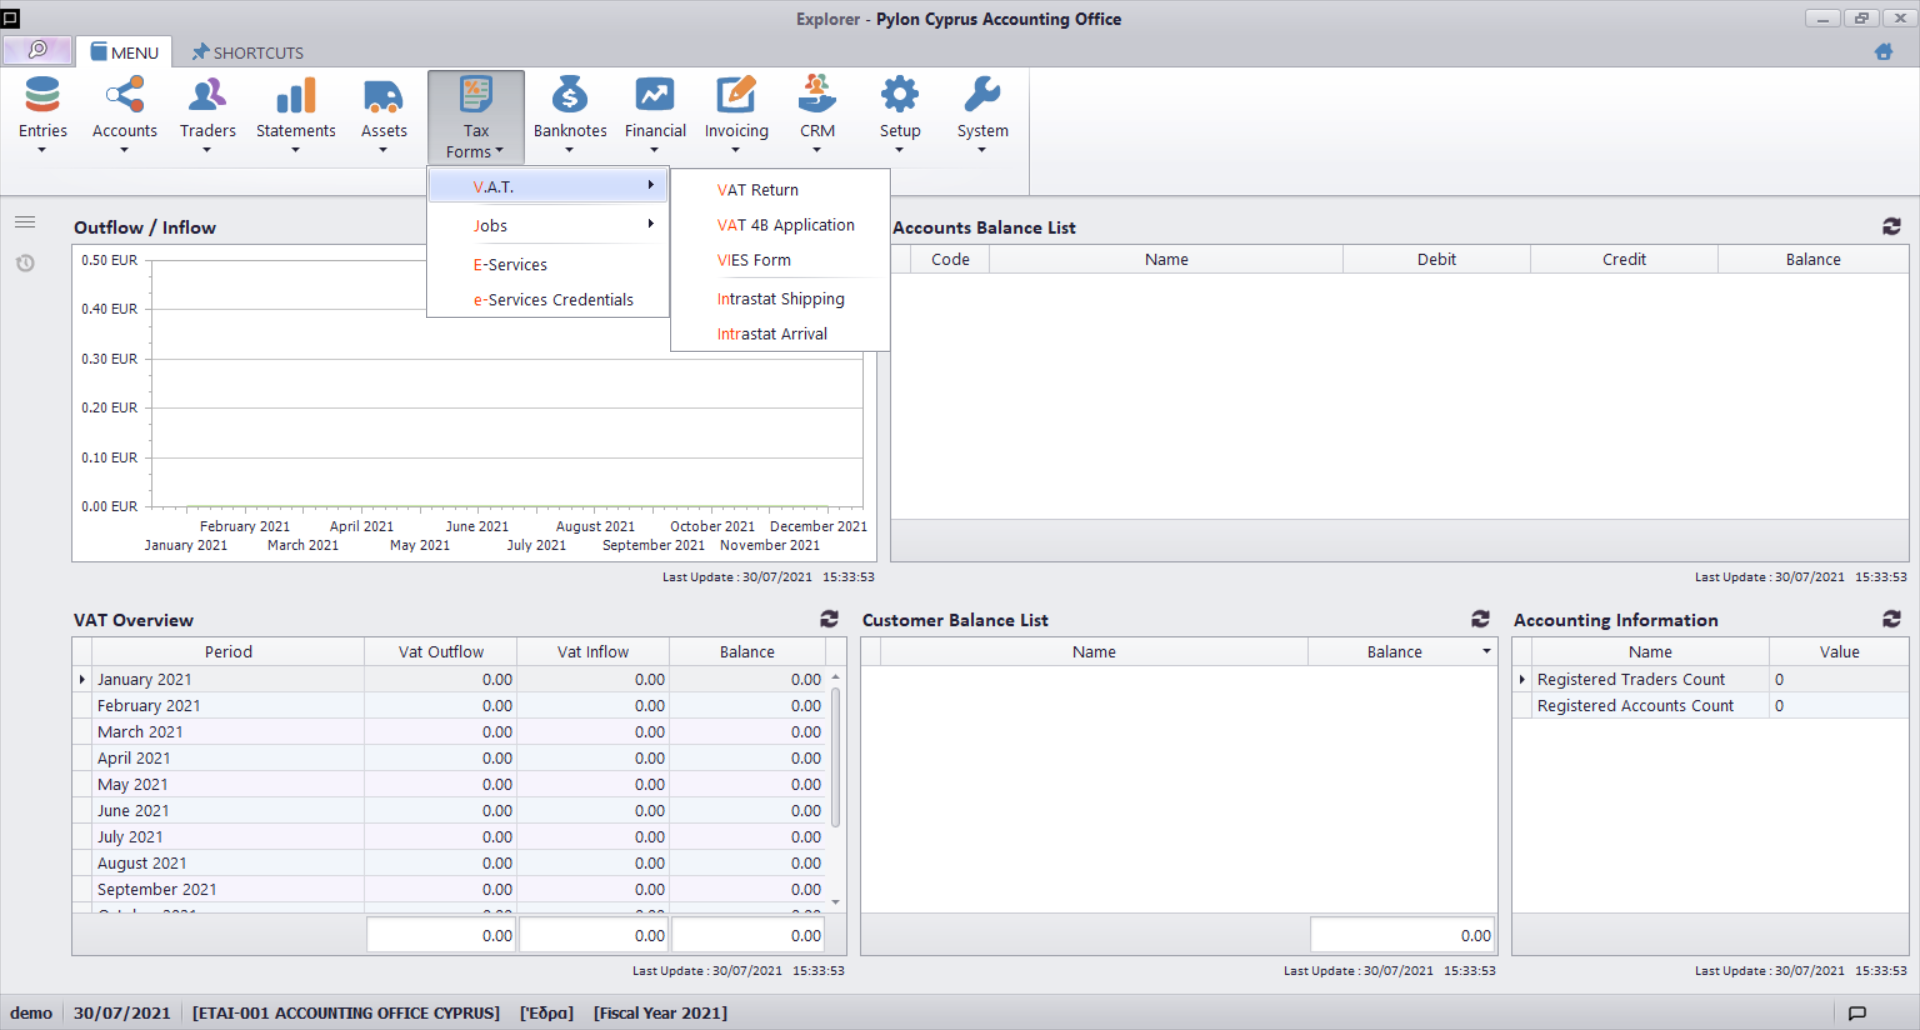
Task: Open the Setup gear icon
Action: tap(899, 96)
